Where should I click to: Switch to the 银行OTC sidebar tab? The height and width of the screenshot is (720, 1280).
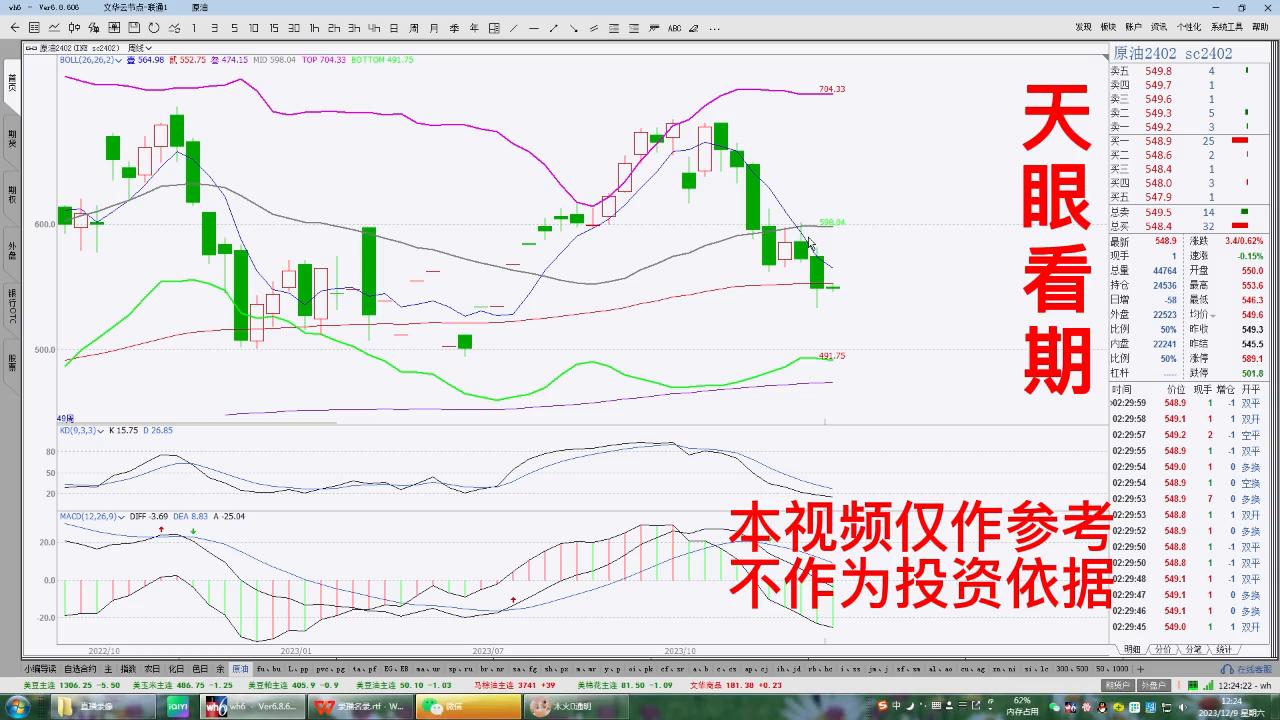[12, 306]
